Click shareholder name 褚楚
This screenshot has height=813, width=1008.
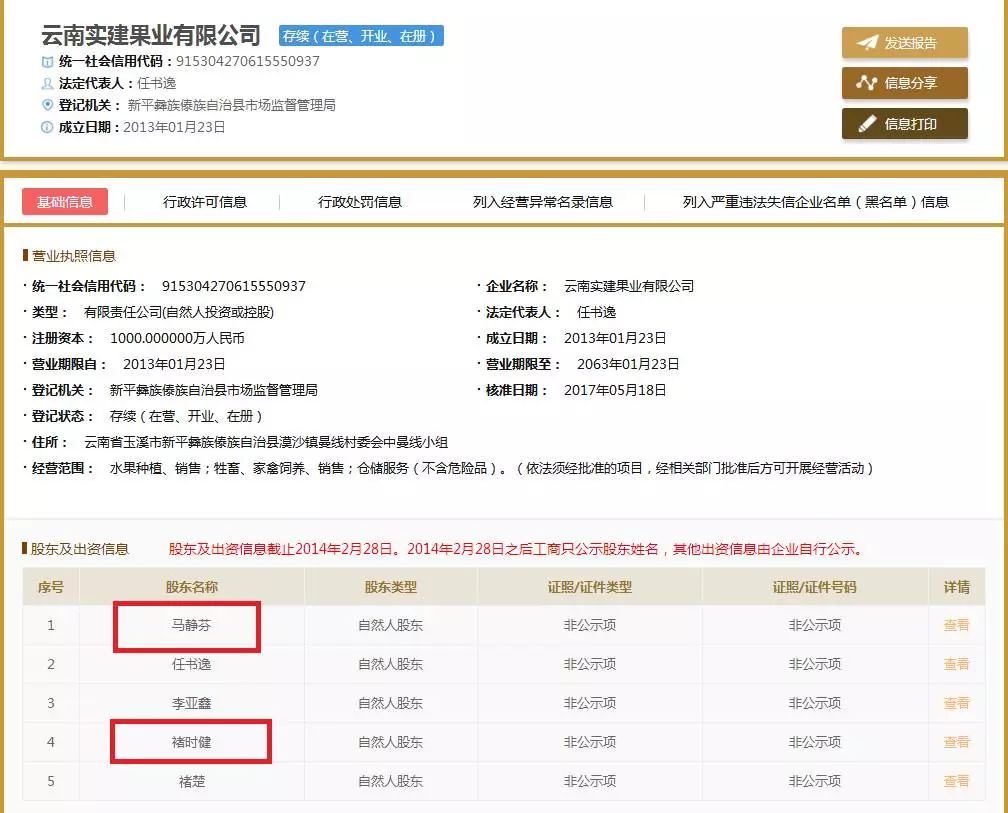click(192, 782)
